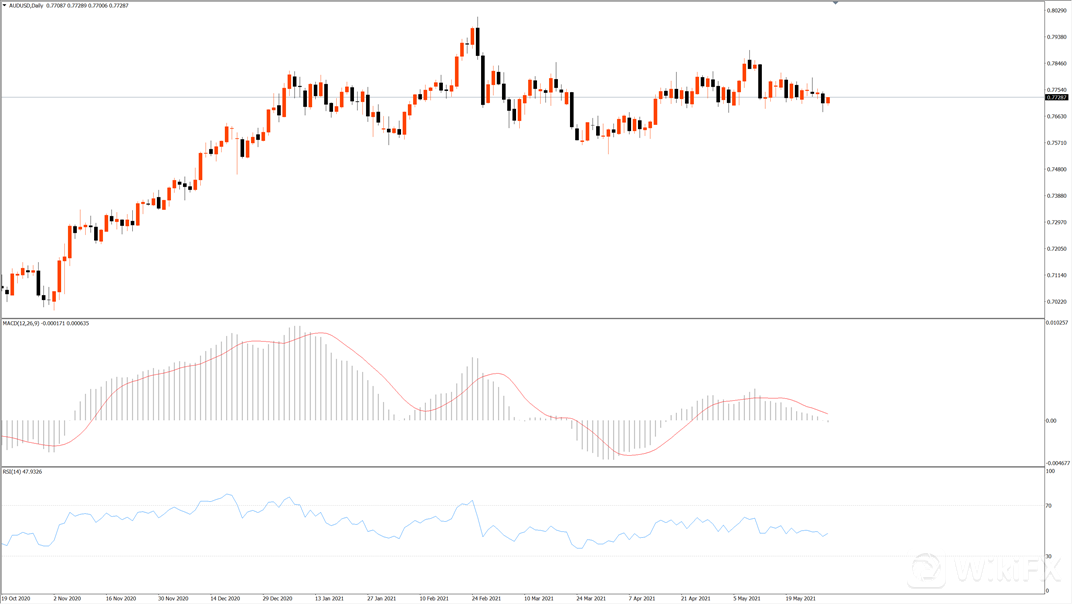
Task: Click the RSI 30 level scale label
Action: pos(1050,556)
